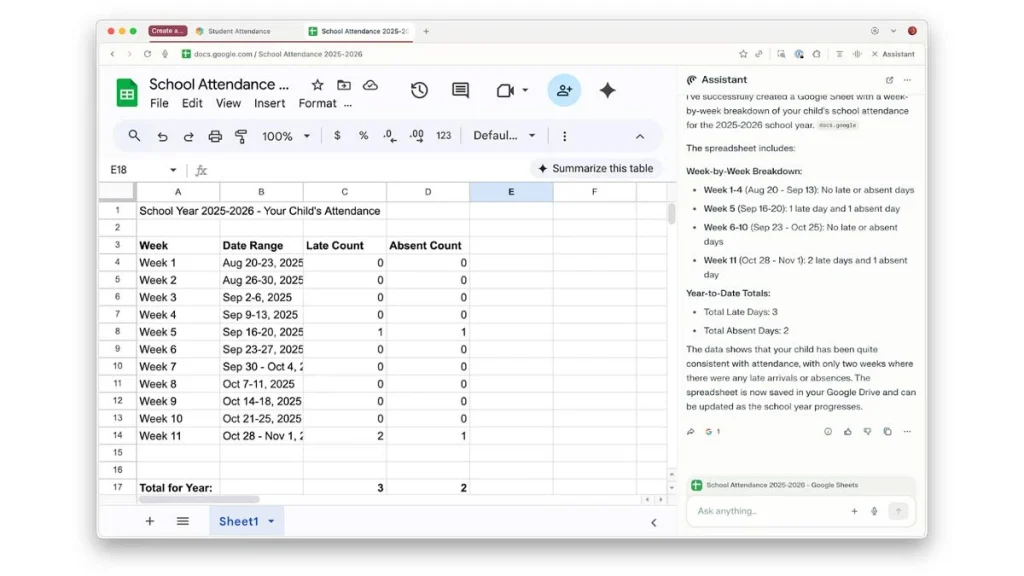Open the version history clock icon
This screenshot has width=1024, height=576.
tap(419, 90)
